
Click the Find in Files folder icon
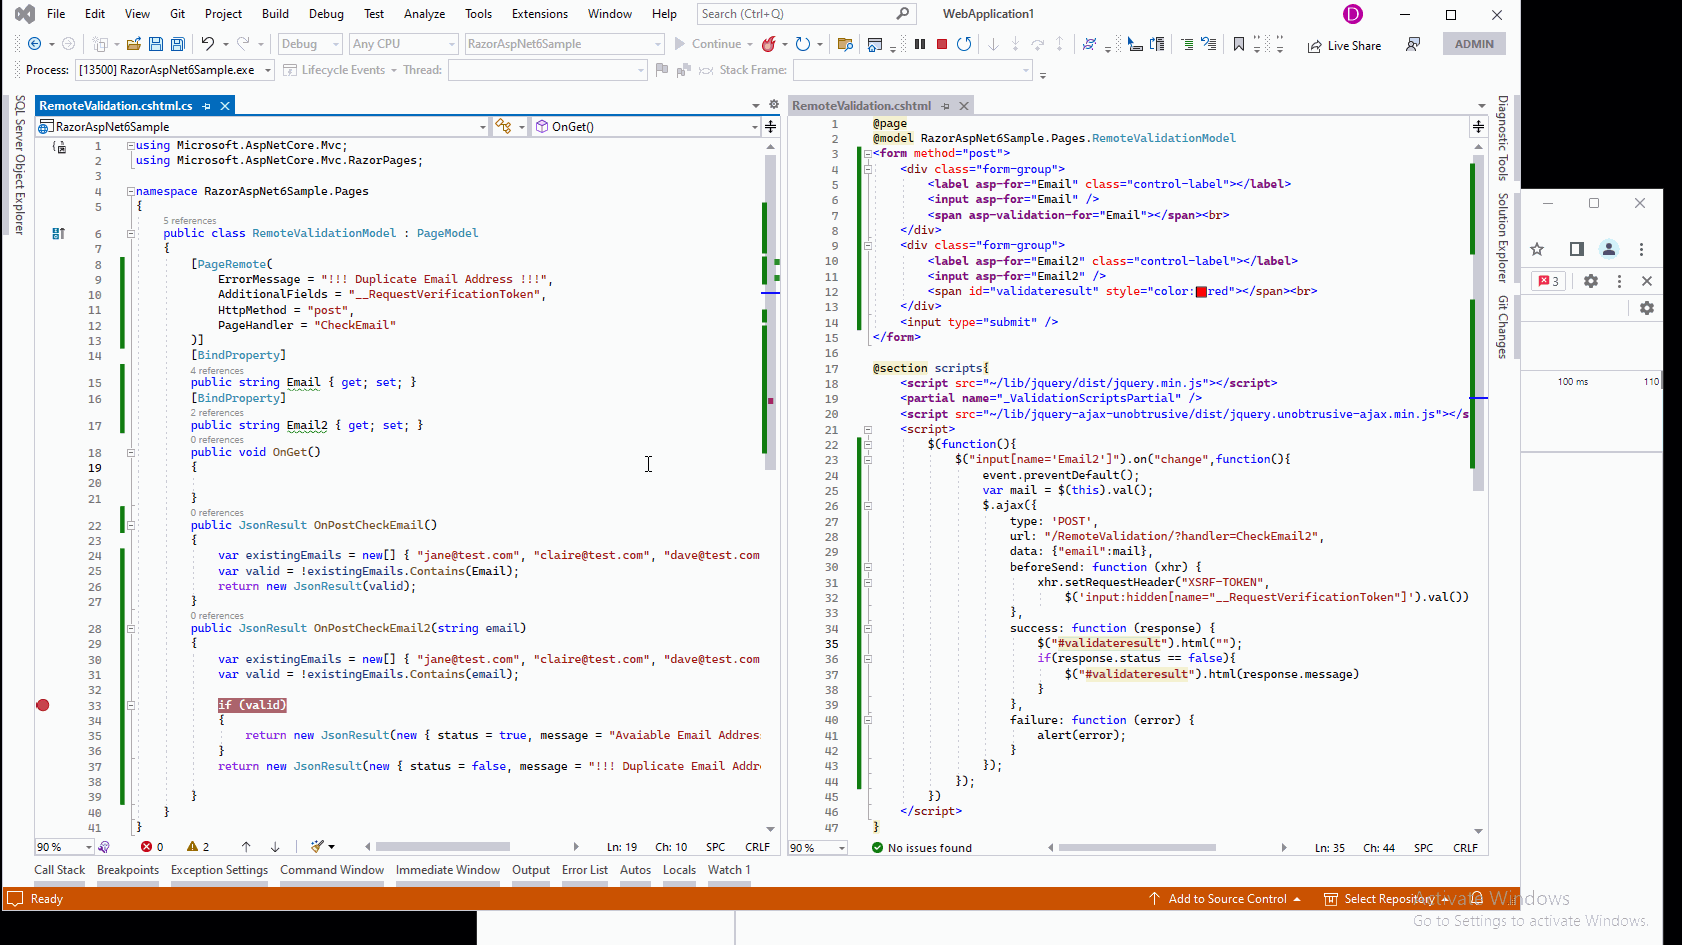coord(845,44)
